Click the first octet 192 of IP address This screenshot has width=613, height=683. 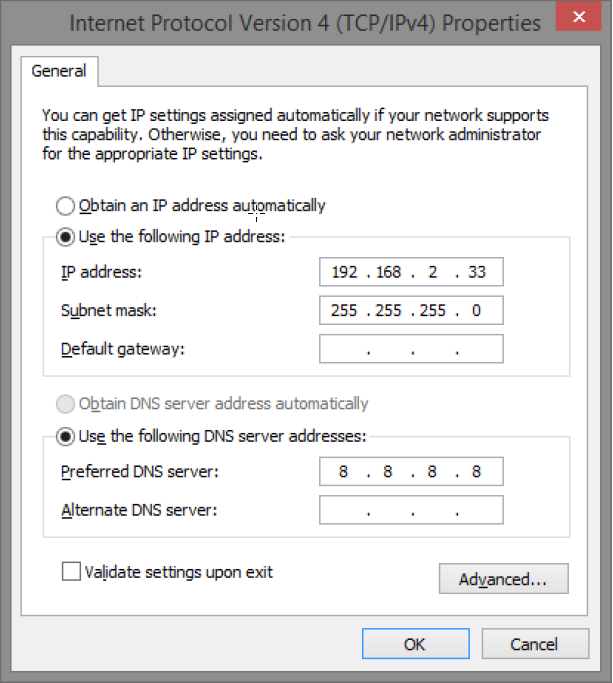coord(344,272)
